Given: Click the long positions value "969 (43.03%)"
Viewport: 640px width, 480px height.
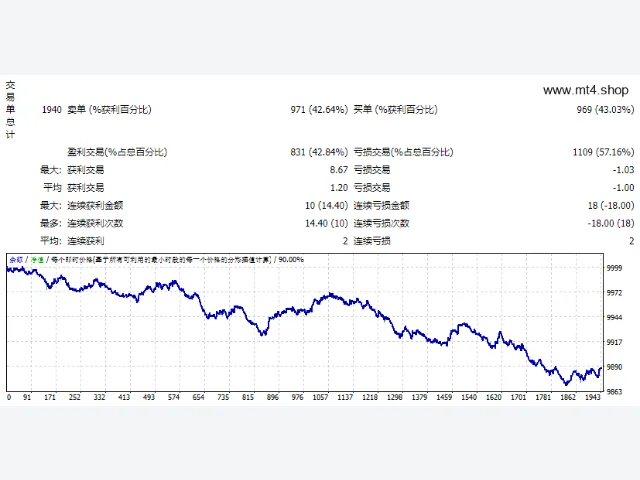Looking at the screenshot, I should (605, 110).
